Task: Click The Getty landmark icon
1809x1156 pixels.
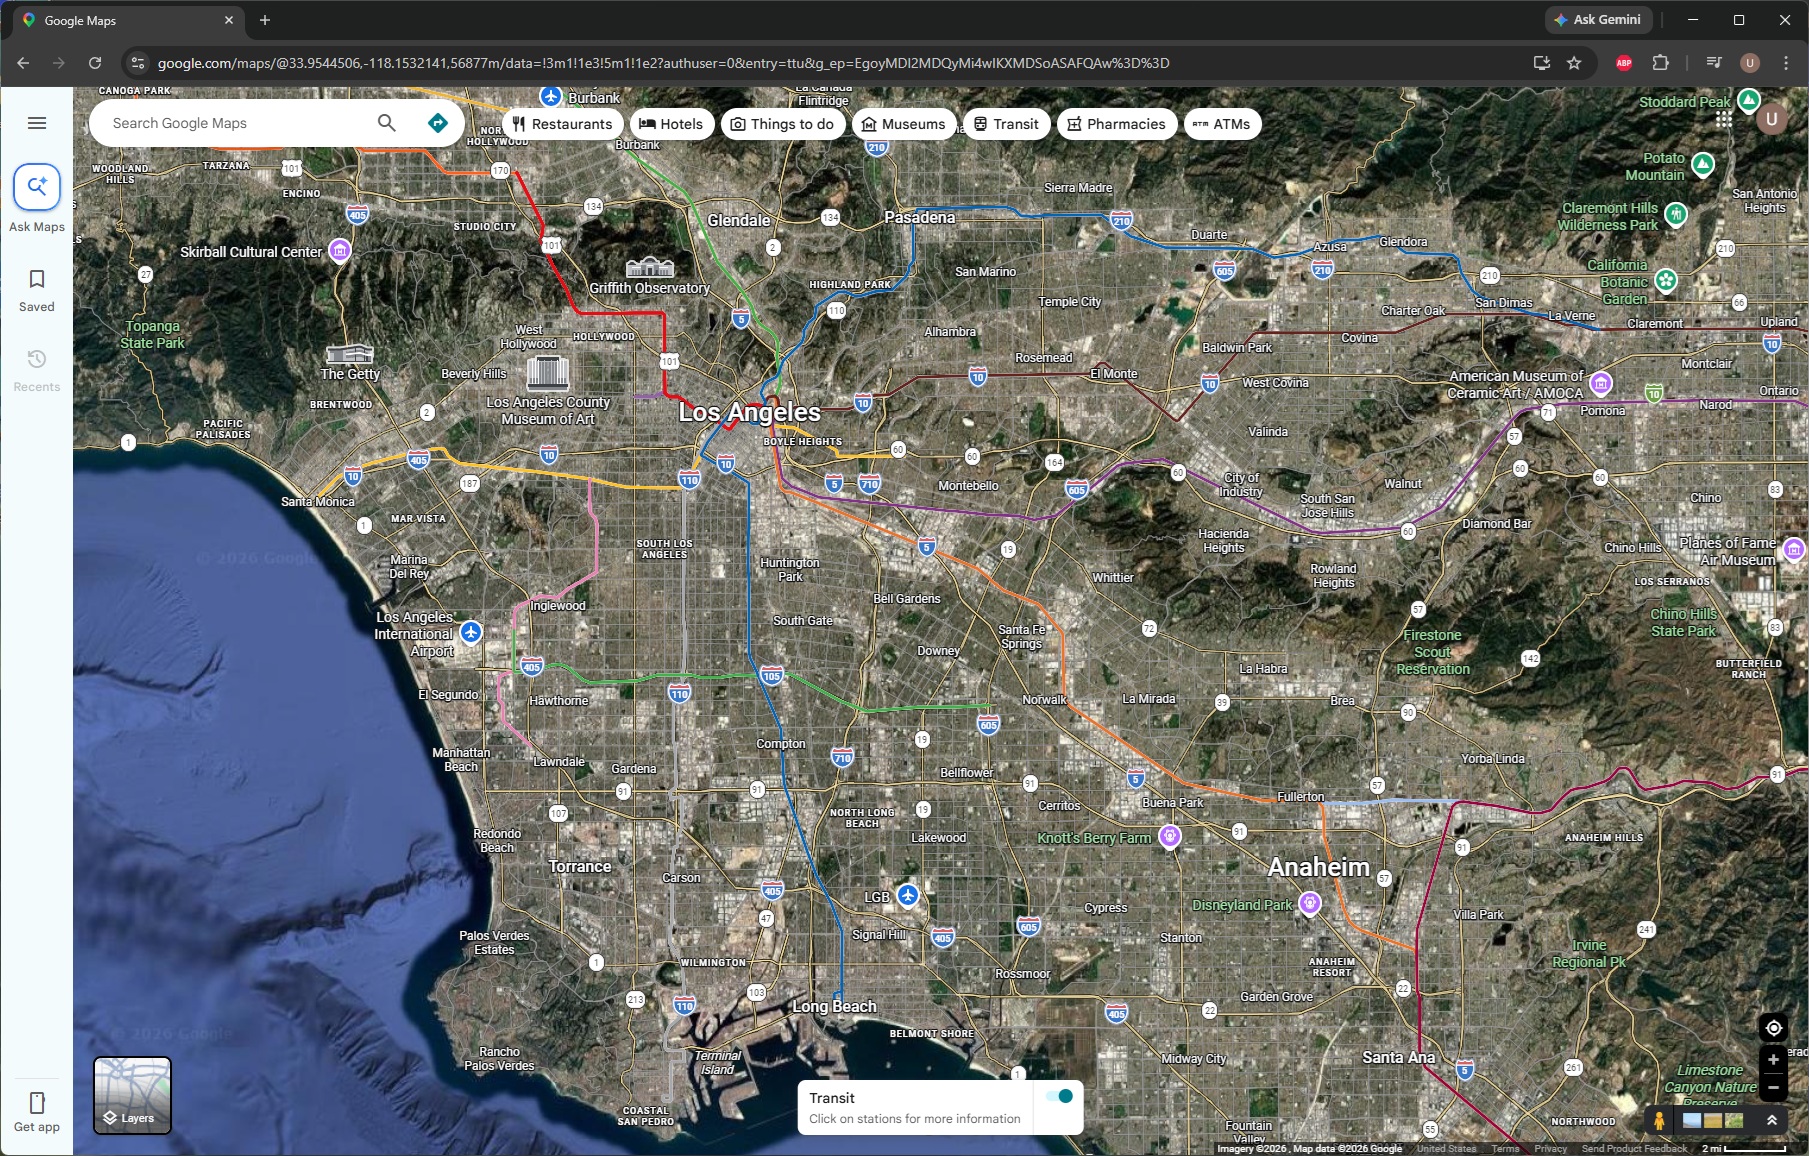Action: coord(350,354)
